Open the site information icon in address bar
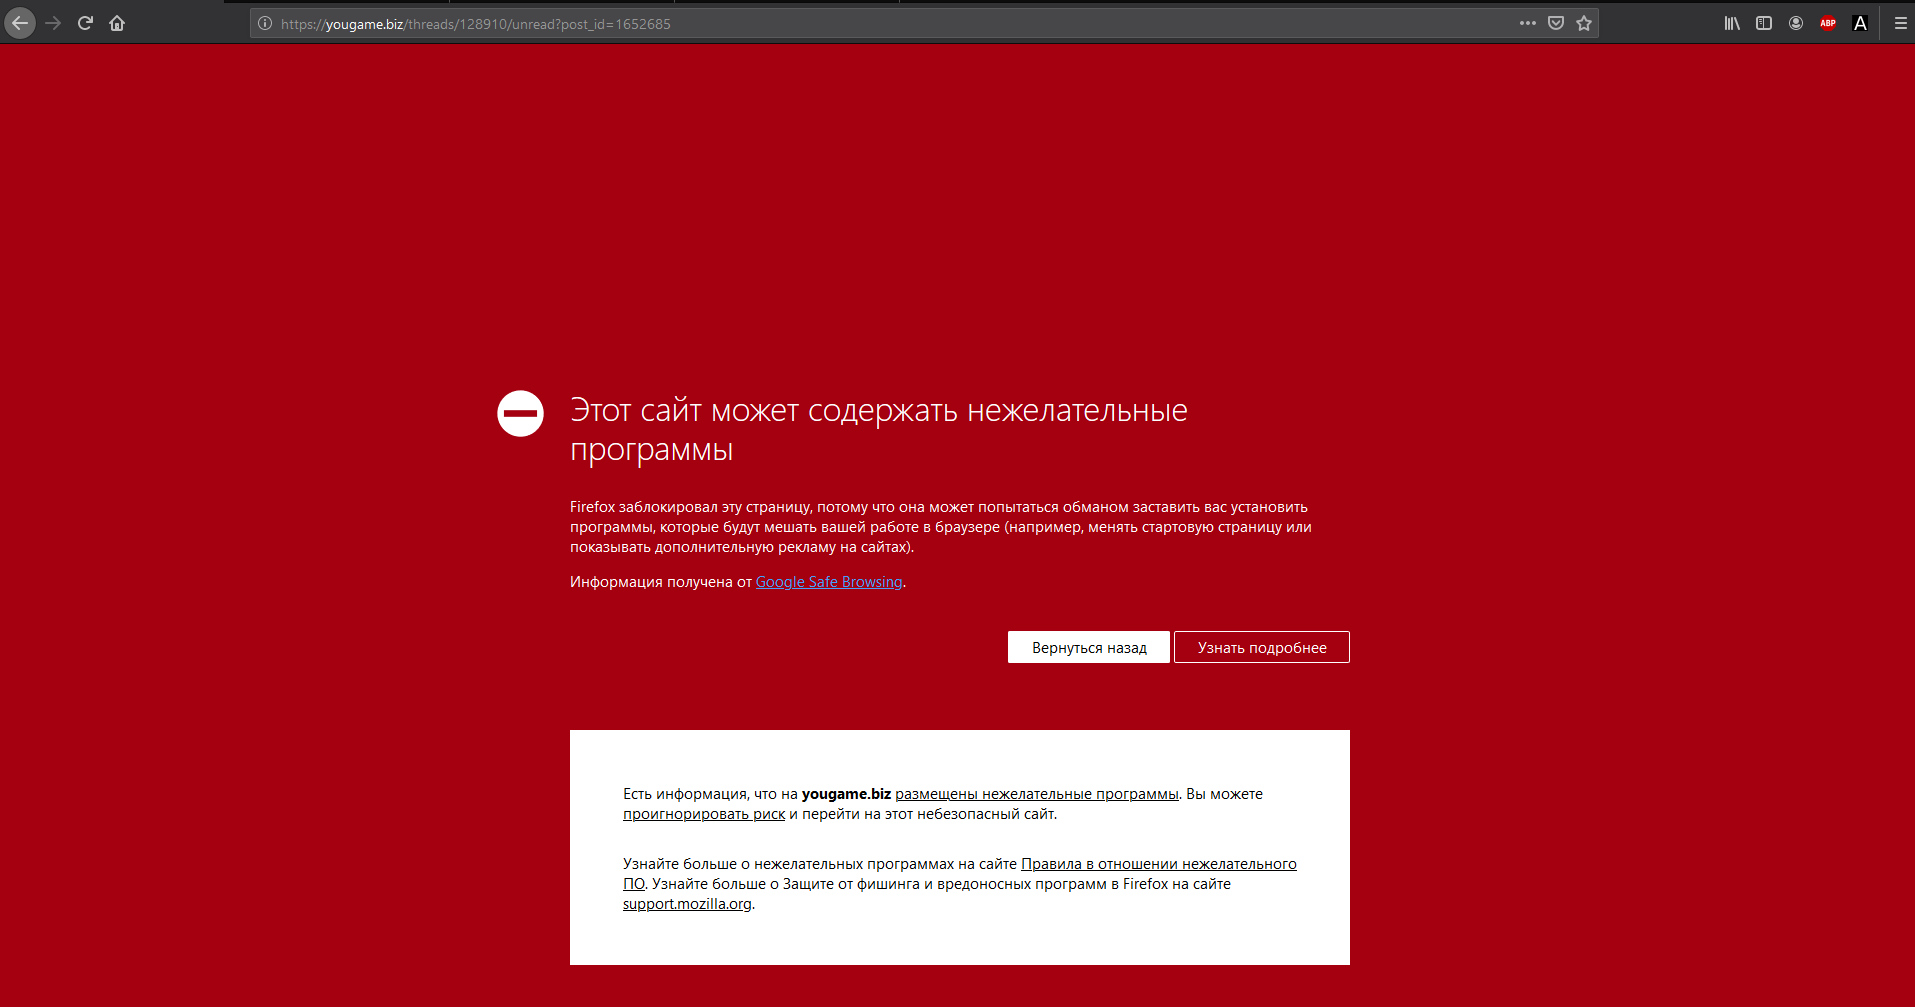Viewport: 1915px width, 1007px height. pyautogui.click(x=265, y=23)
